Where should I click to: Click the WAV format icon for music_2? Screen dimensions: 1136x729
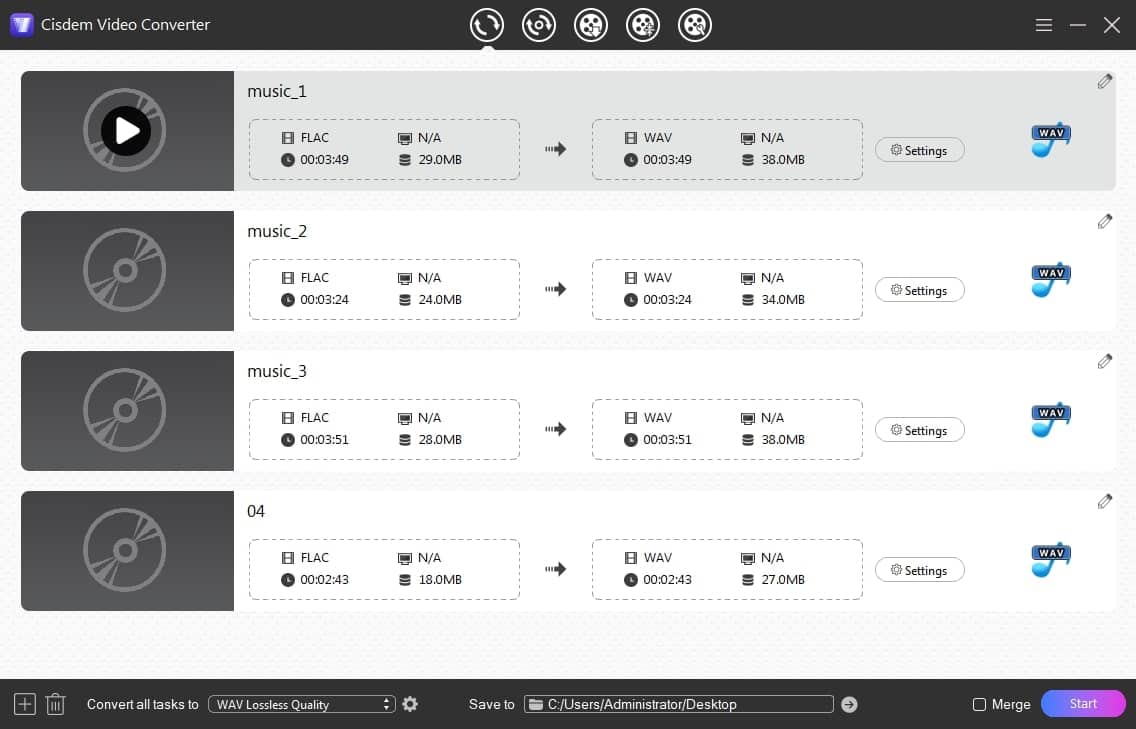pos(1051,280)
